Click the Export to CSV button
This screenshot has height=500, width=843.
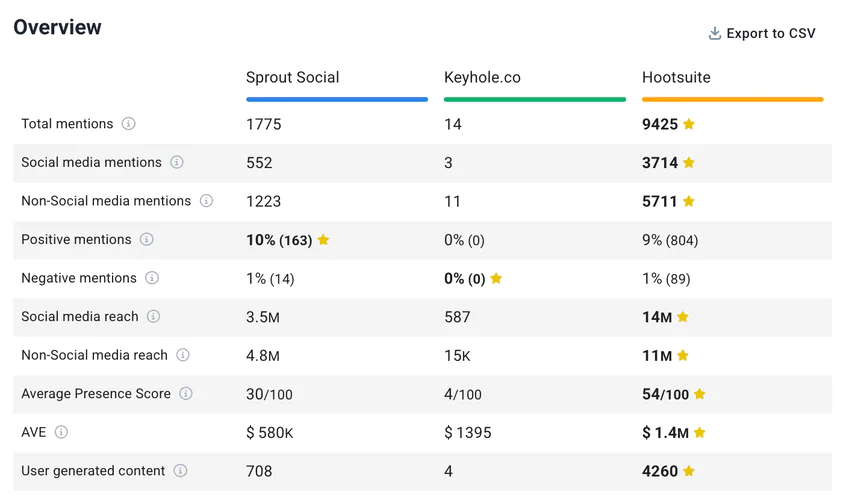(762, 33)
